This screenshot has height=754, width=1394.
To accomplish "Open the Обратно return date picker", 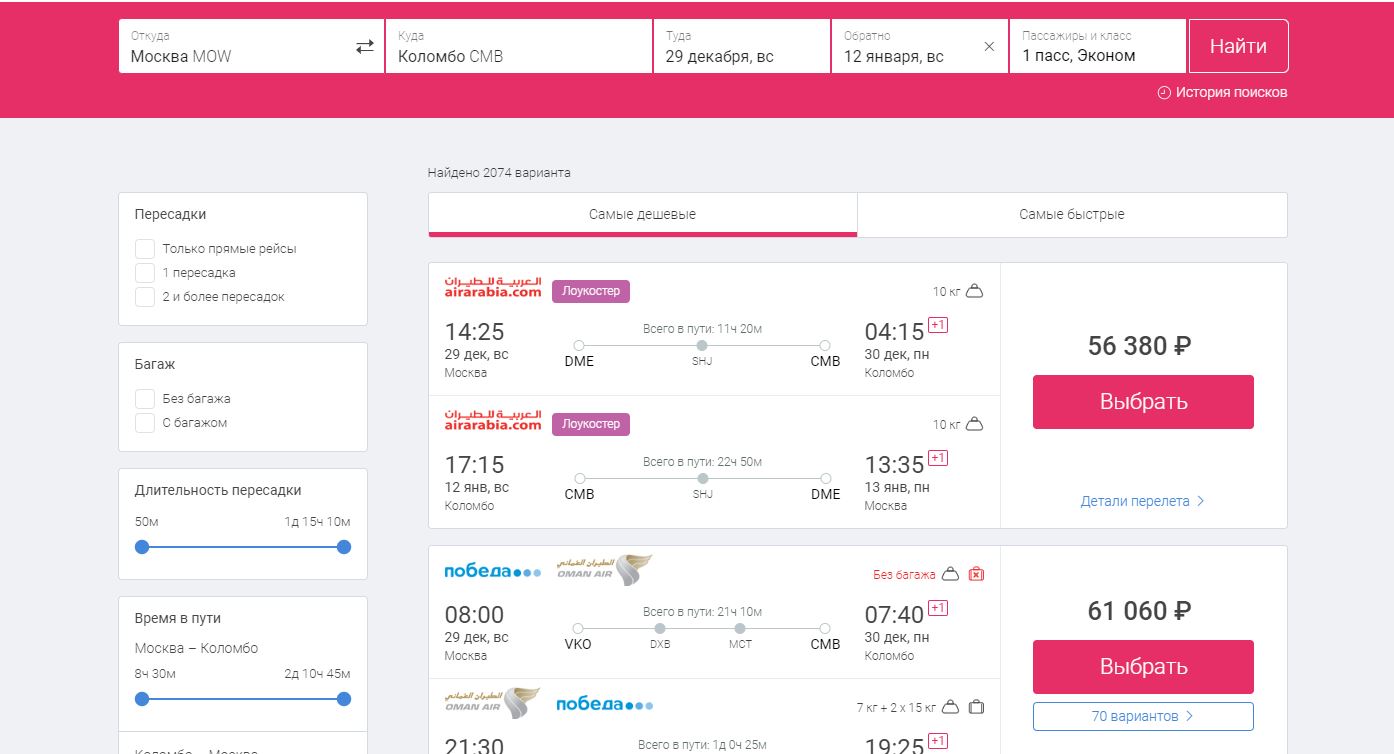I will [920, 46].
